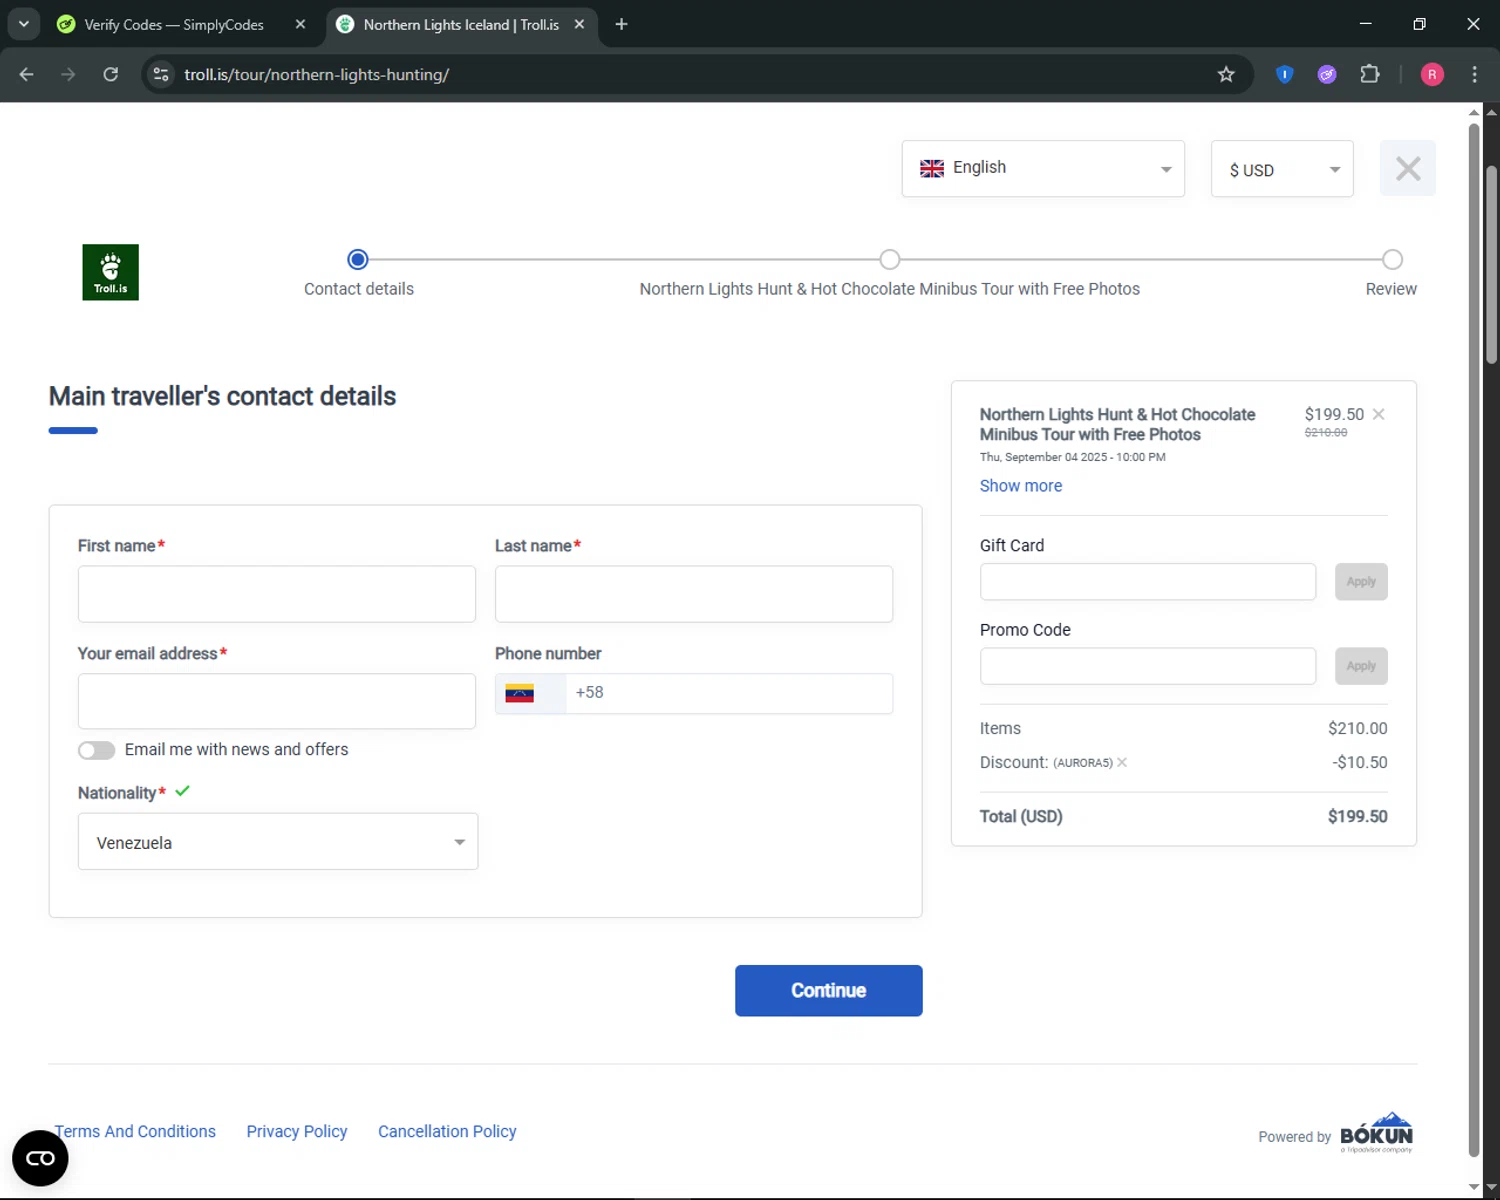This screenshot has height=1200, width=1500.
Task: Open the tab search dropdown arrow
Action: point(23,24)
